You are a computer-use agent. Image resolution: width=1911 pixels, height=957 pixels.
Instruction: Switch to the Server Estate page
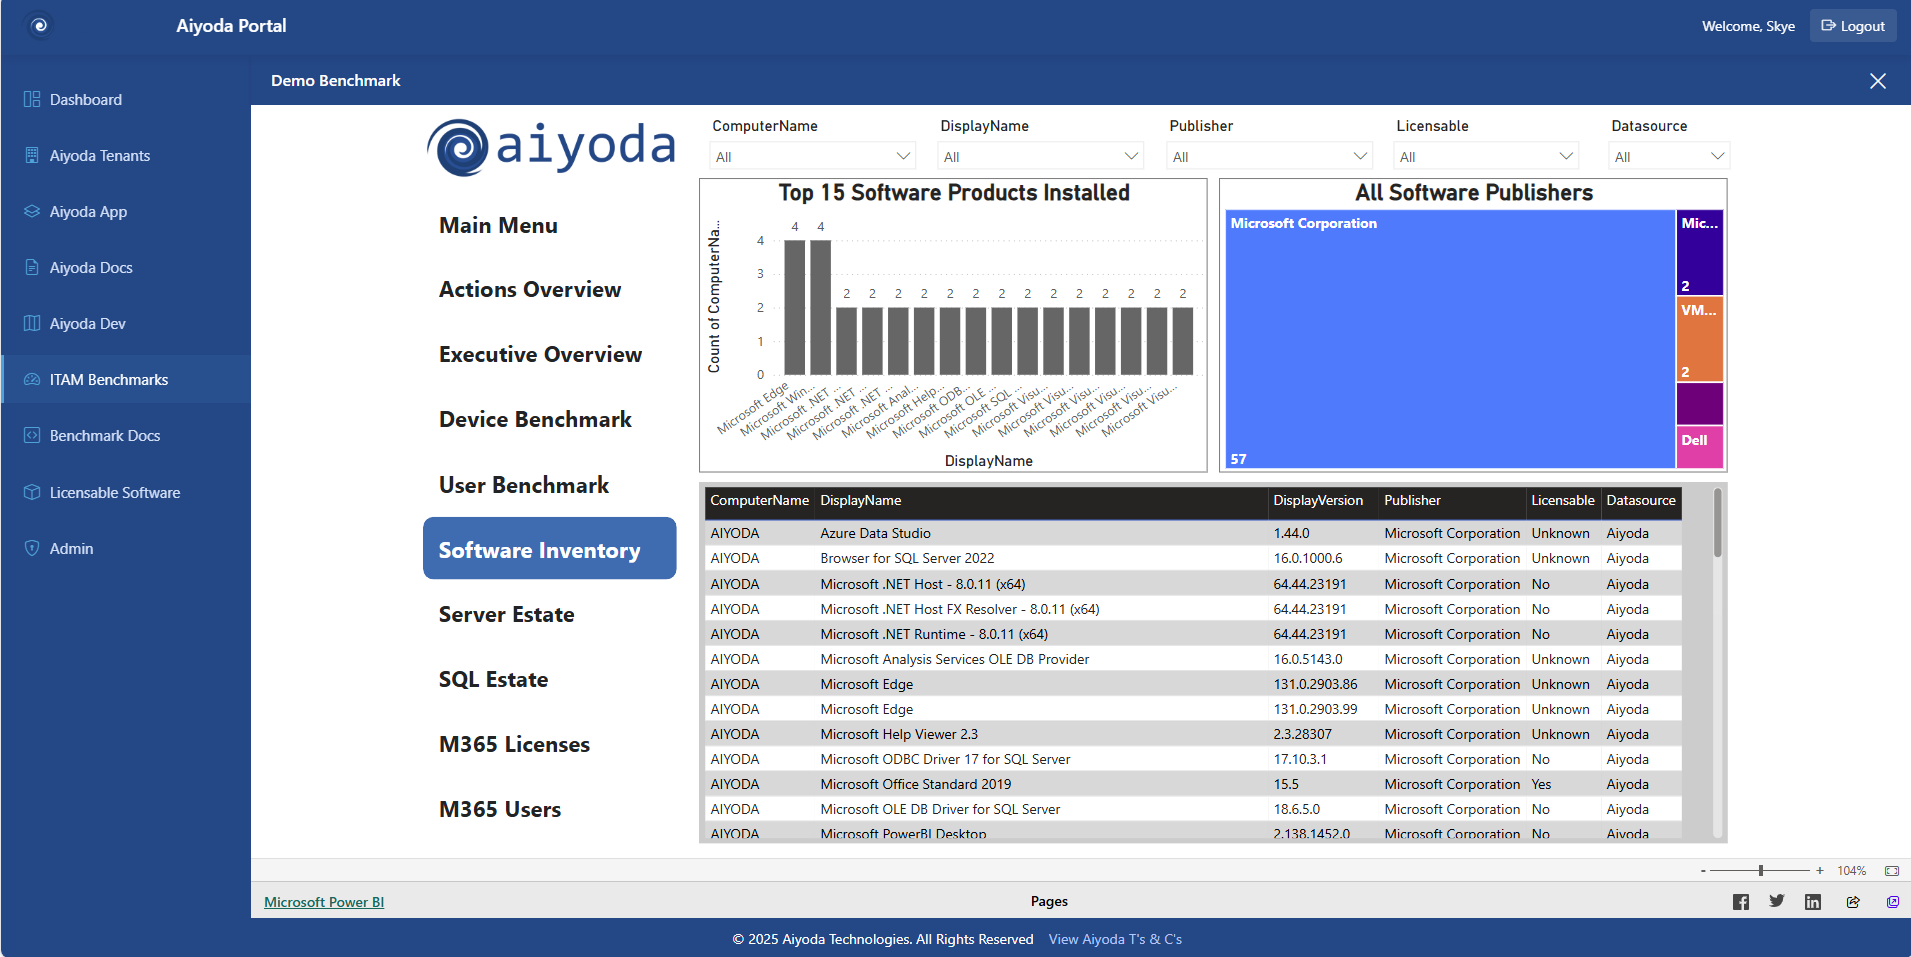click(506, 613)
